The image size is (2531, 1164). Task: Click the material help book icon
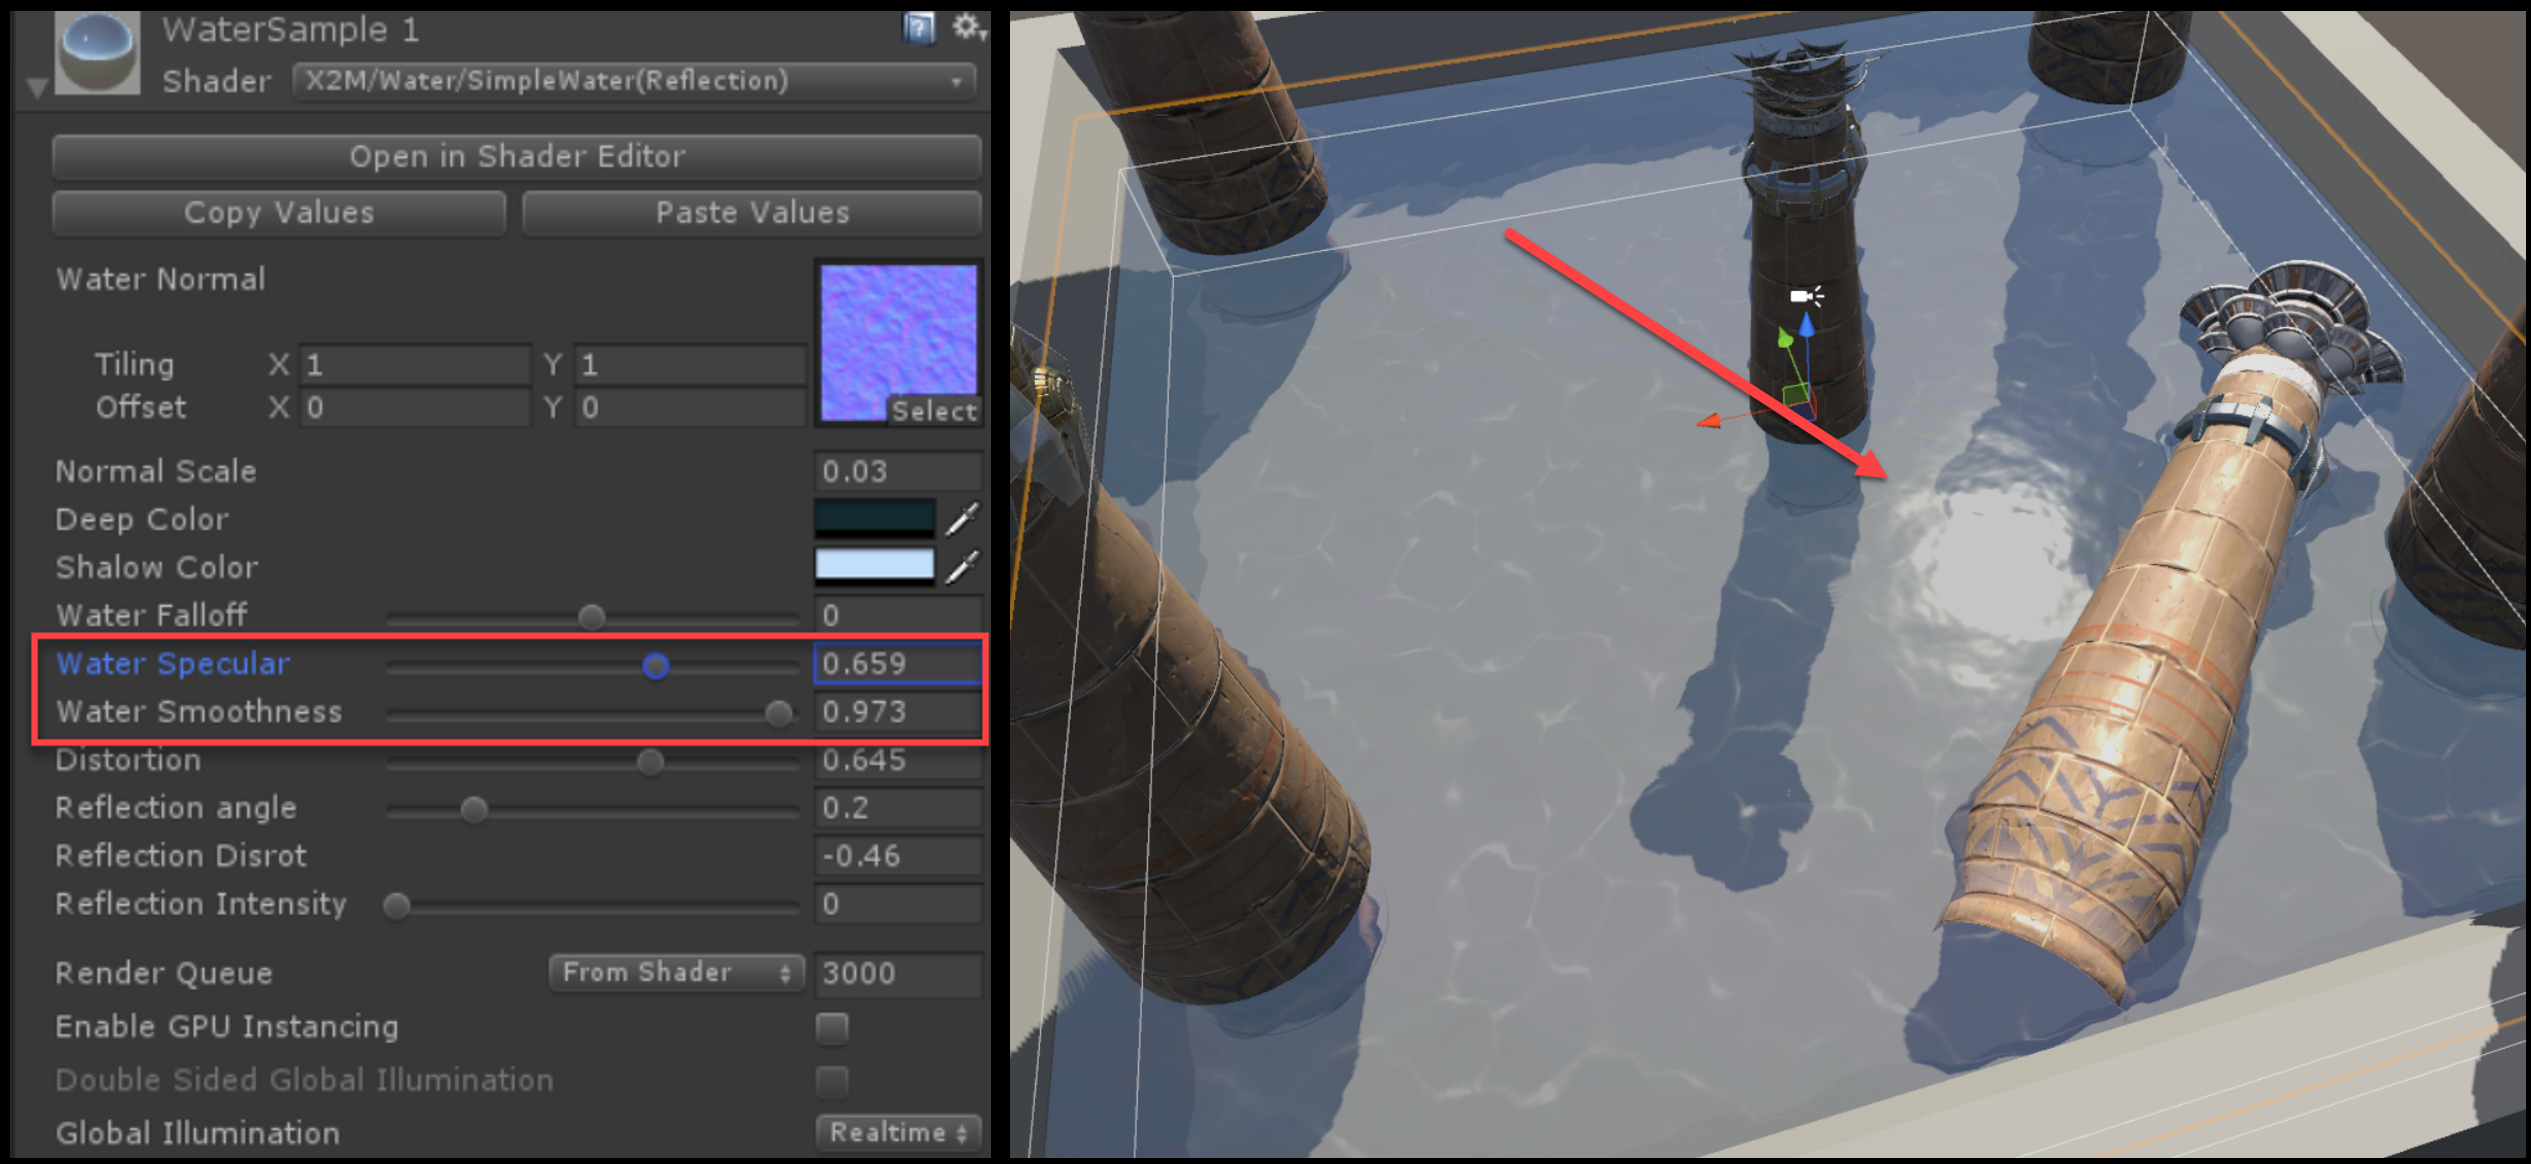[917, 27]
